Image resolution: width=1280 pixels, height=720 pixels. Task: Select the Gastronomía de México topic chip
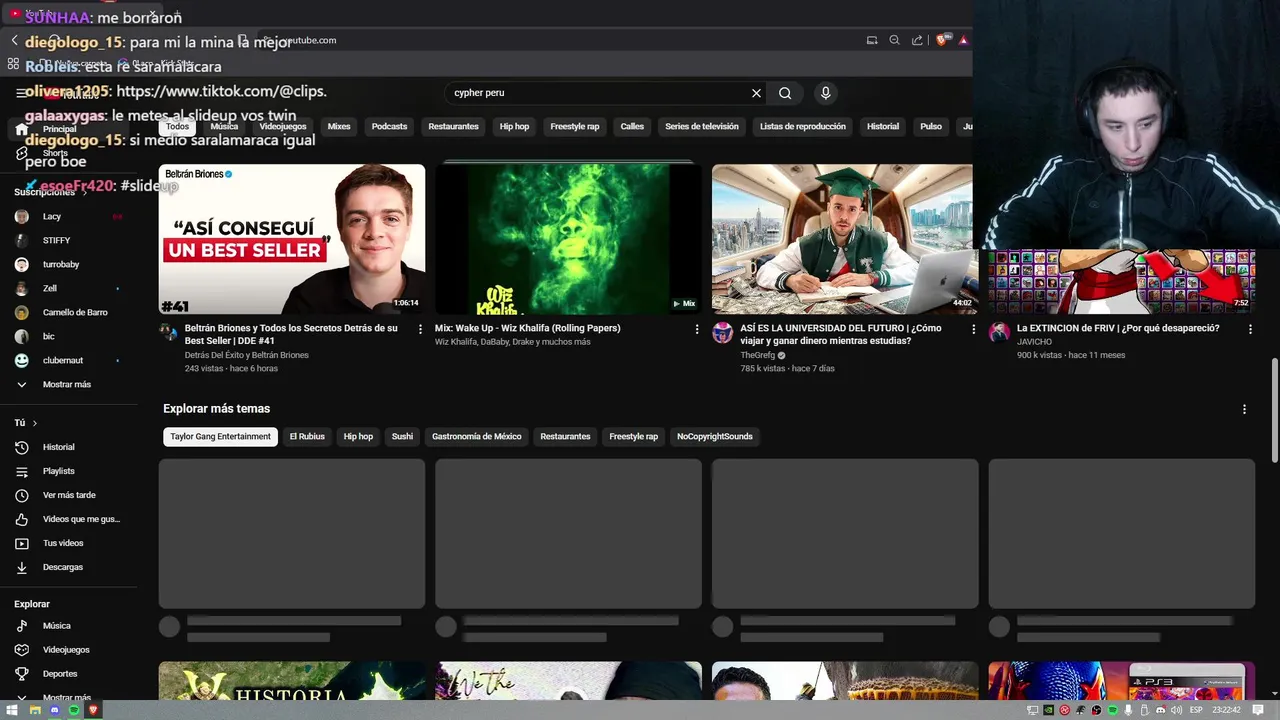[x=477, y=437]
